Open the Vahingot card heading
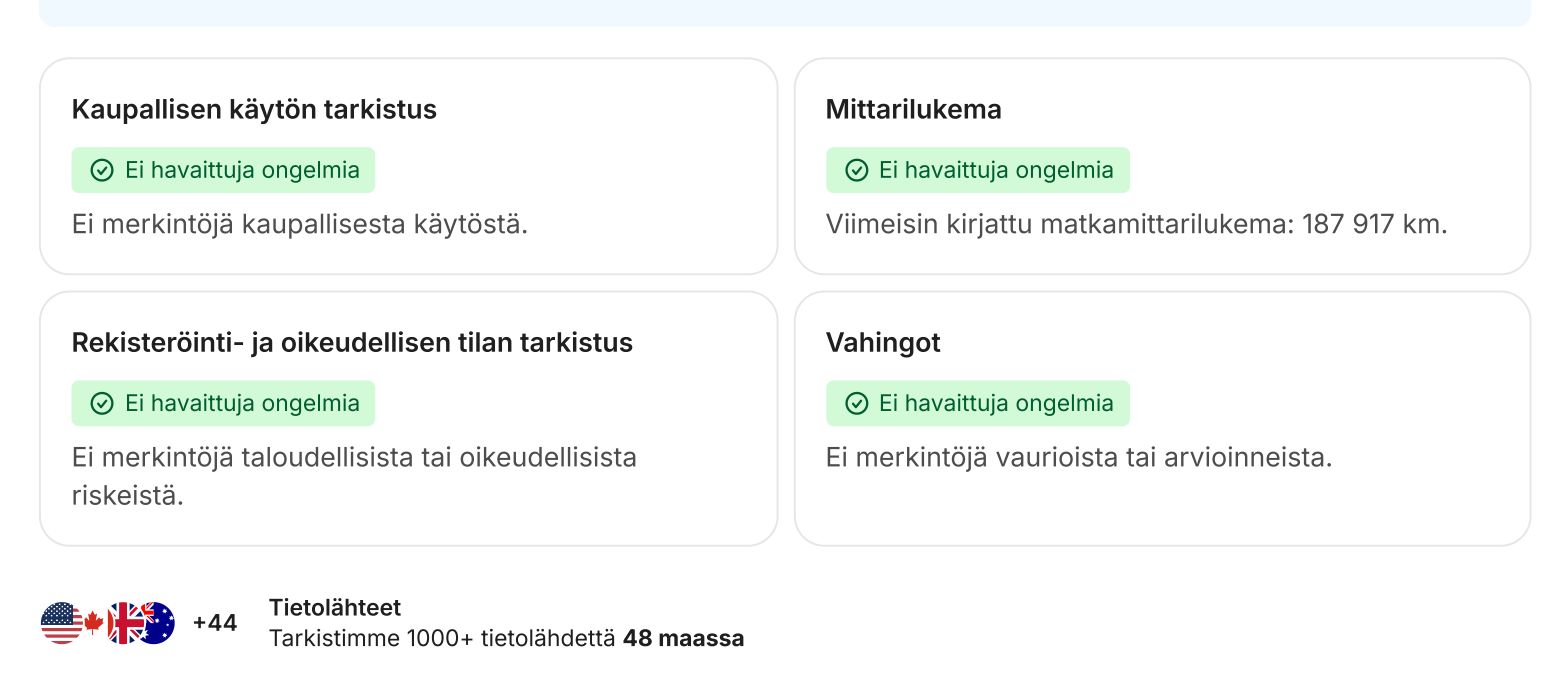1554x690 pixels. [x=883, y=342]
